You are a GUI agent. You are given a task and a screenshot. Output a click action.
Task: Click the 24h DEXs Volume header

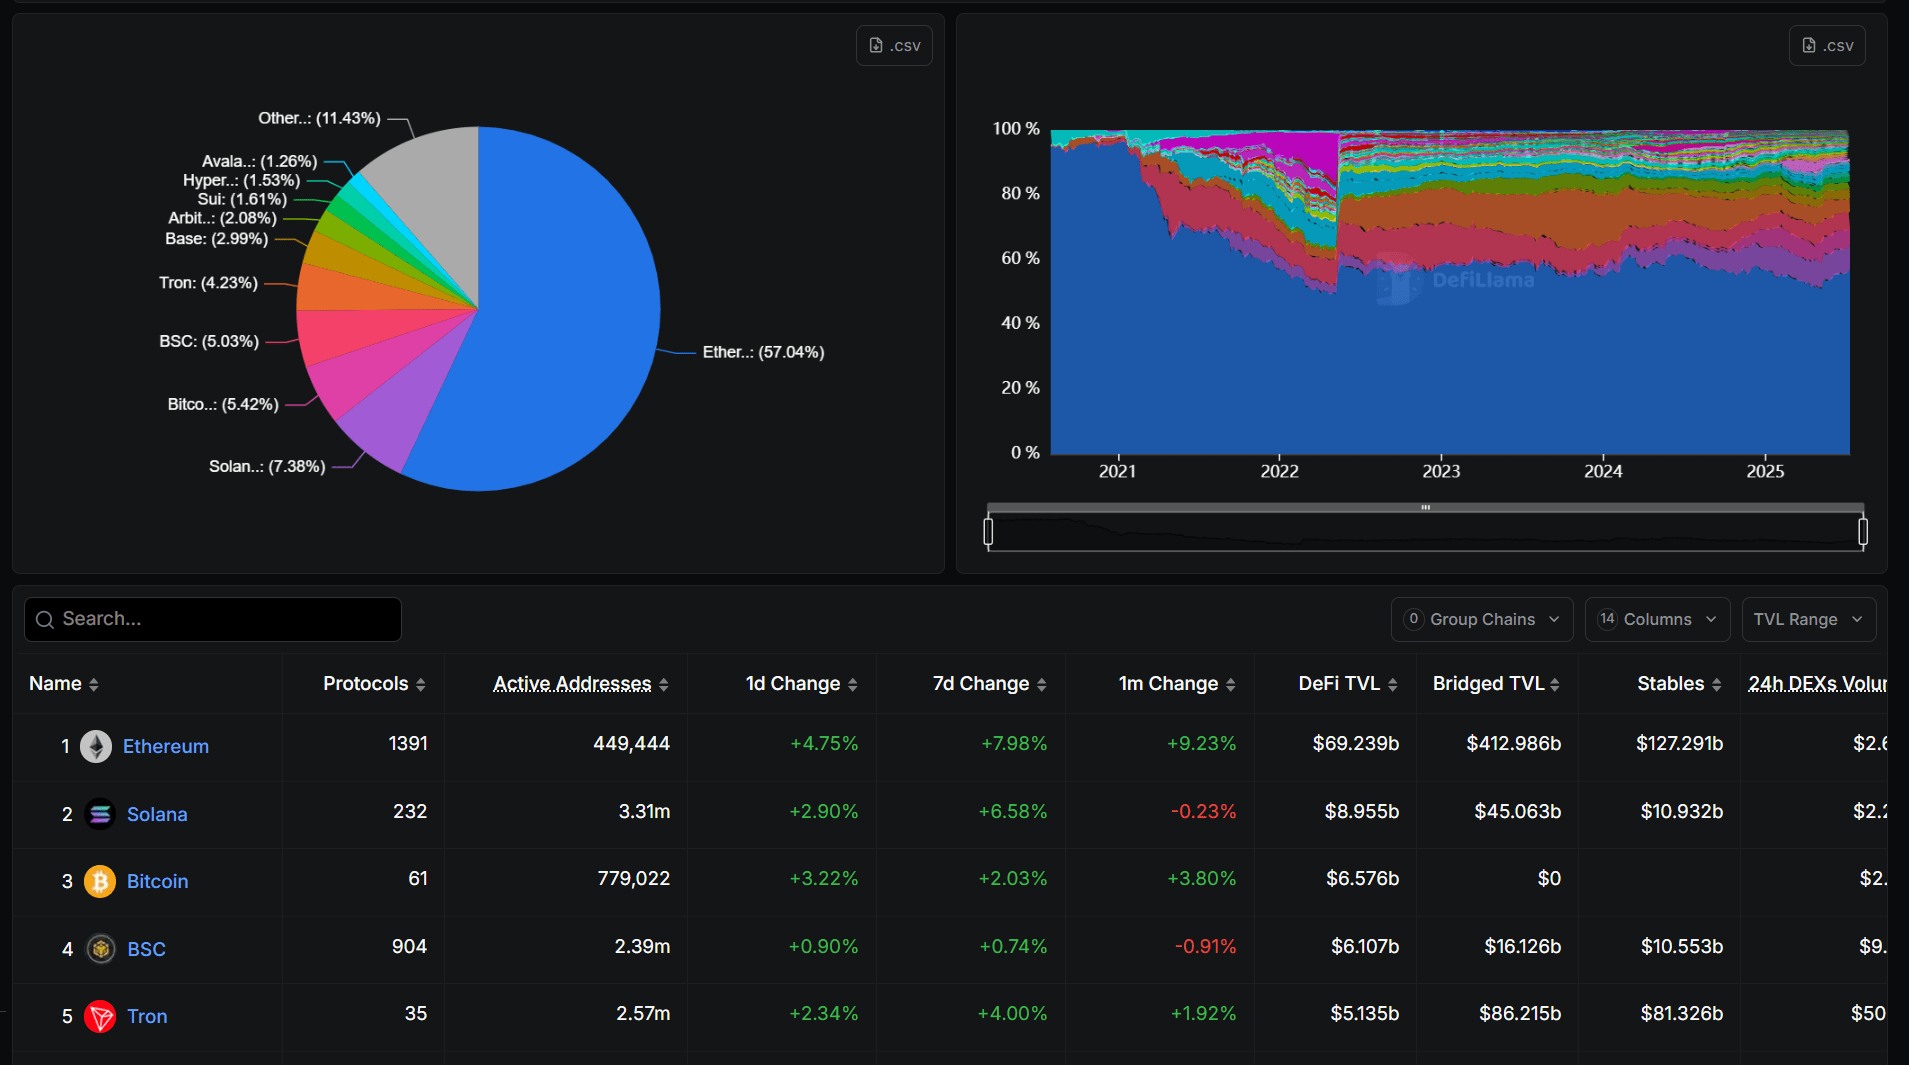(1817, 684)
